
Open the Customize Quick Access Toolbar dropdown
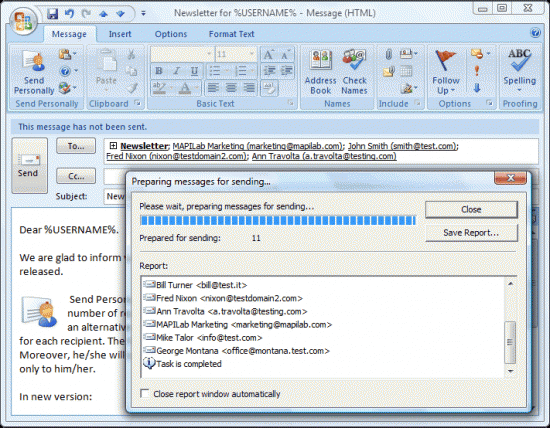[143, 14]
